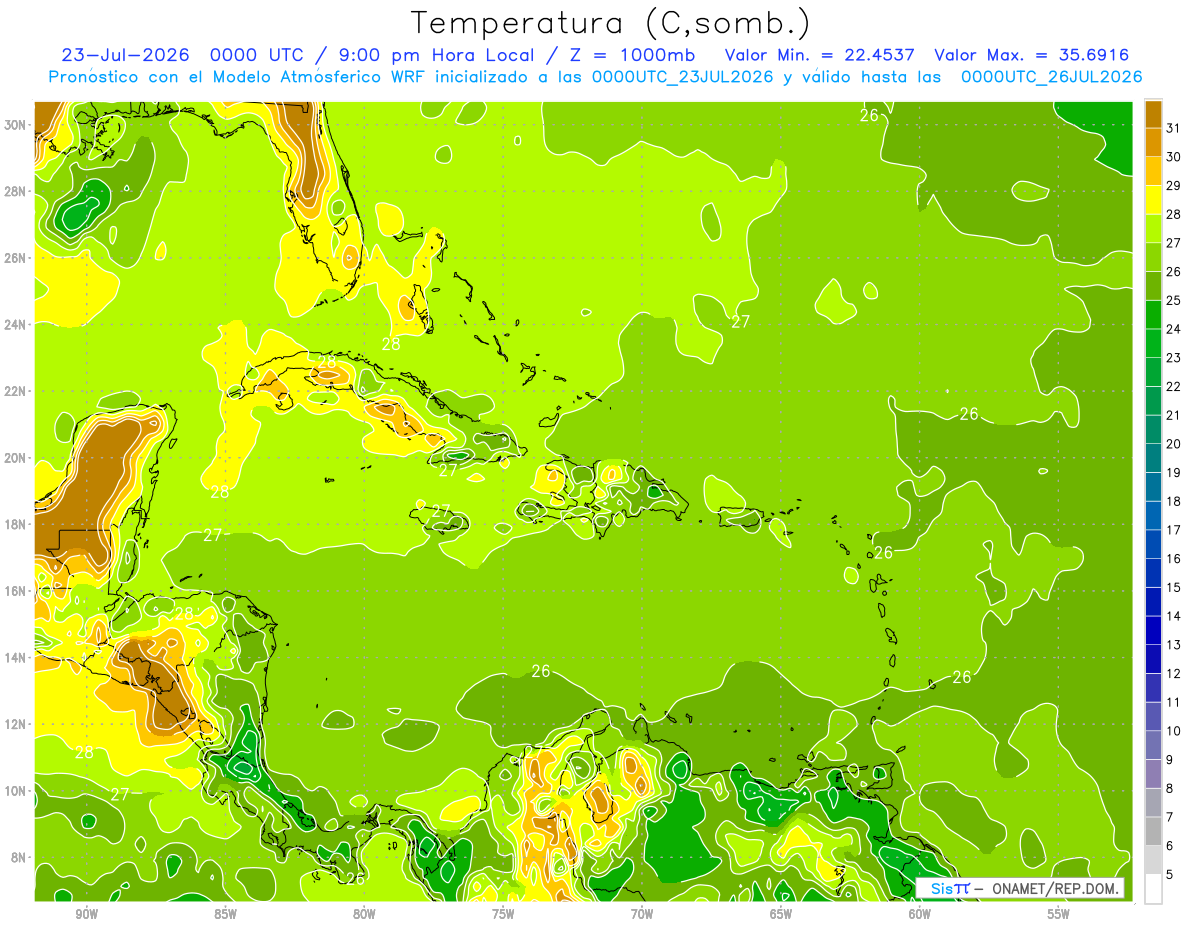Screen dimensions: 1200x927
Task: Click the 85W longitude axis label
Action: (x=225, y=914)
